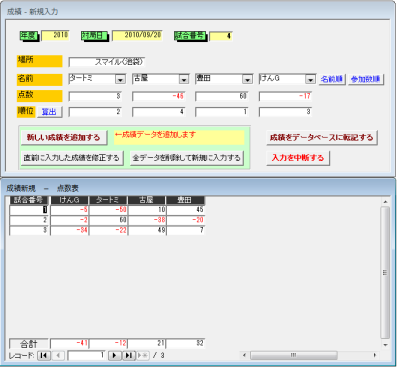Open the 古屋 name dropdown
The width and height of the screenshot is (398, 367).
pos(184,79)
